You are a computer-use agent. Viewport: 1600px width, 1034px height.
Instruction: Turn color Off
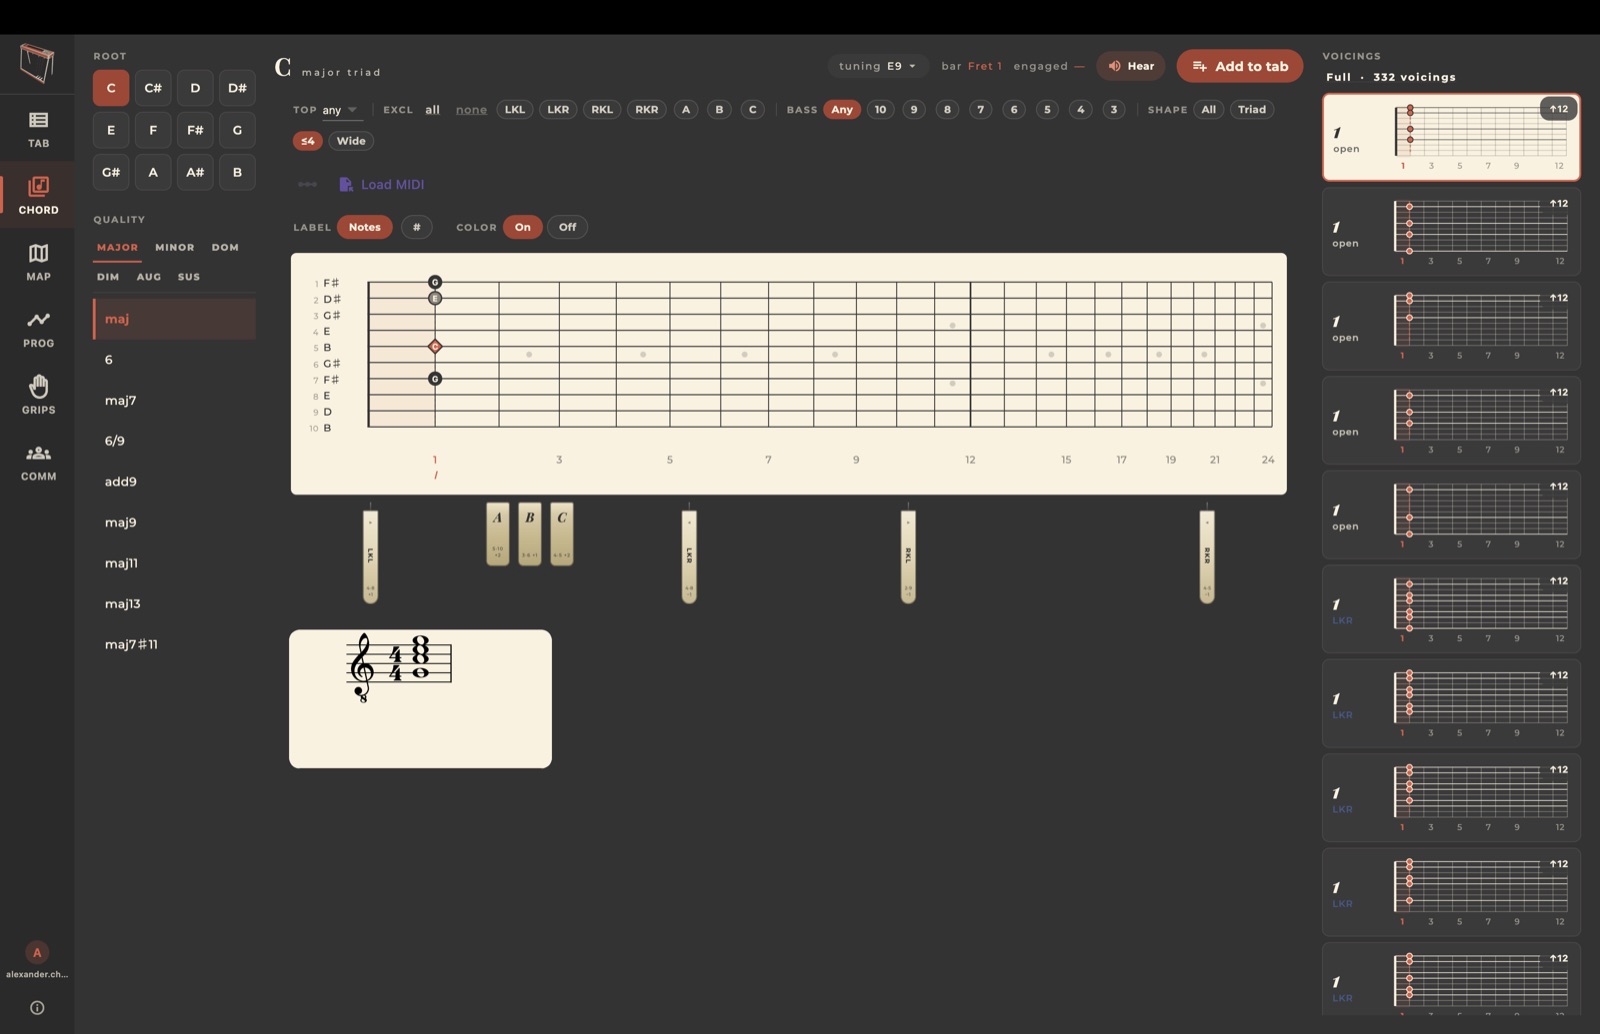pyautogui.click(x=567, y=227)
